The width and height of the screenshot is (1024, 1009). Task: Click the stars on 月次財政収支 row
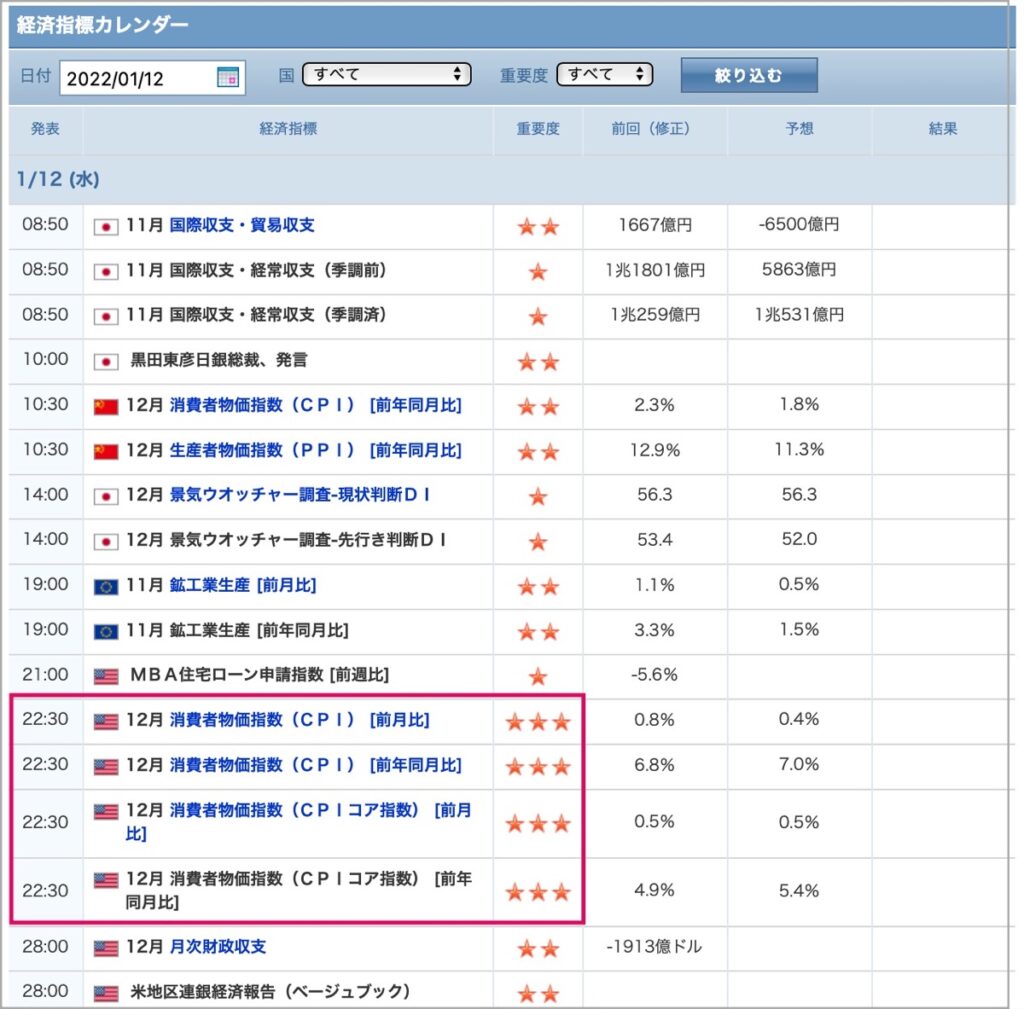(x=538, y=948)
